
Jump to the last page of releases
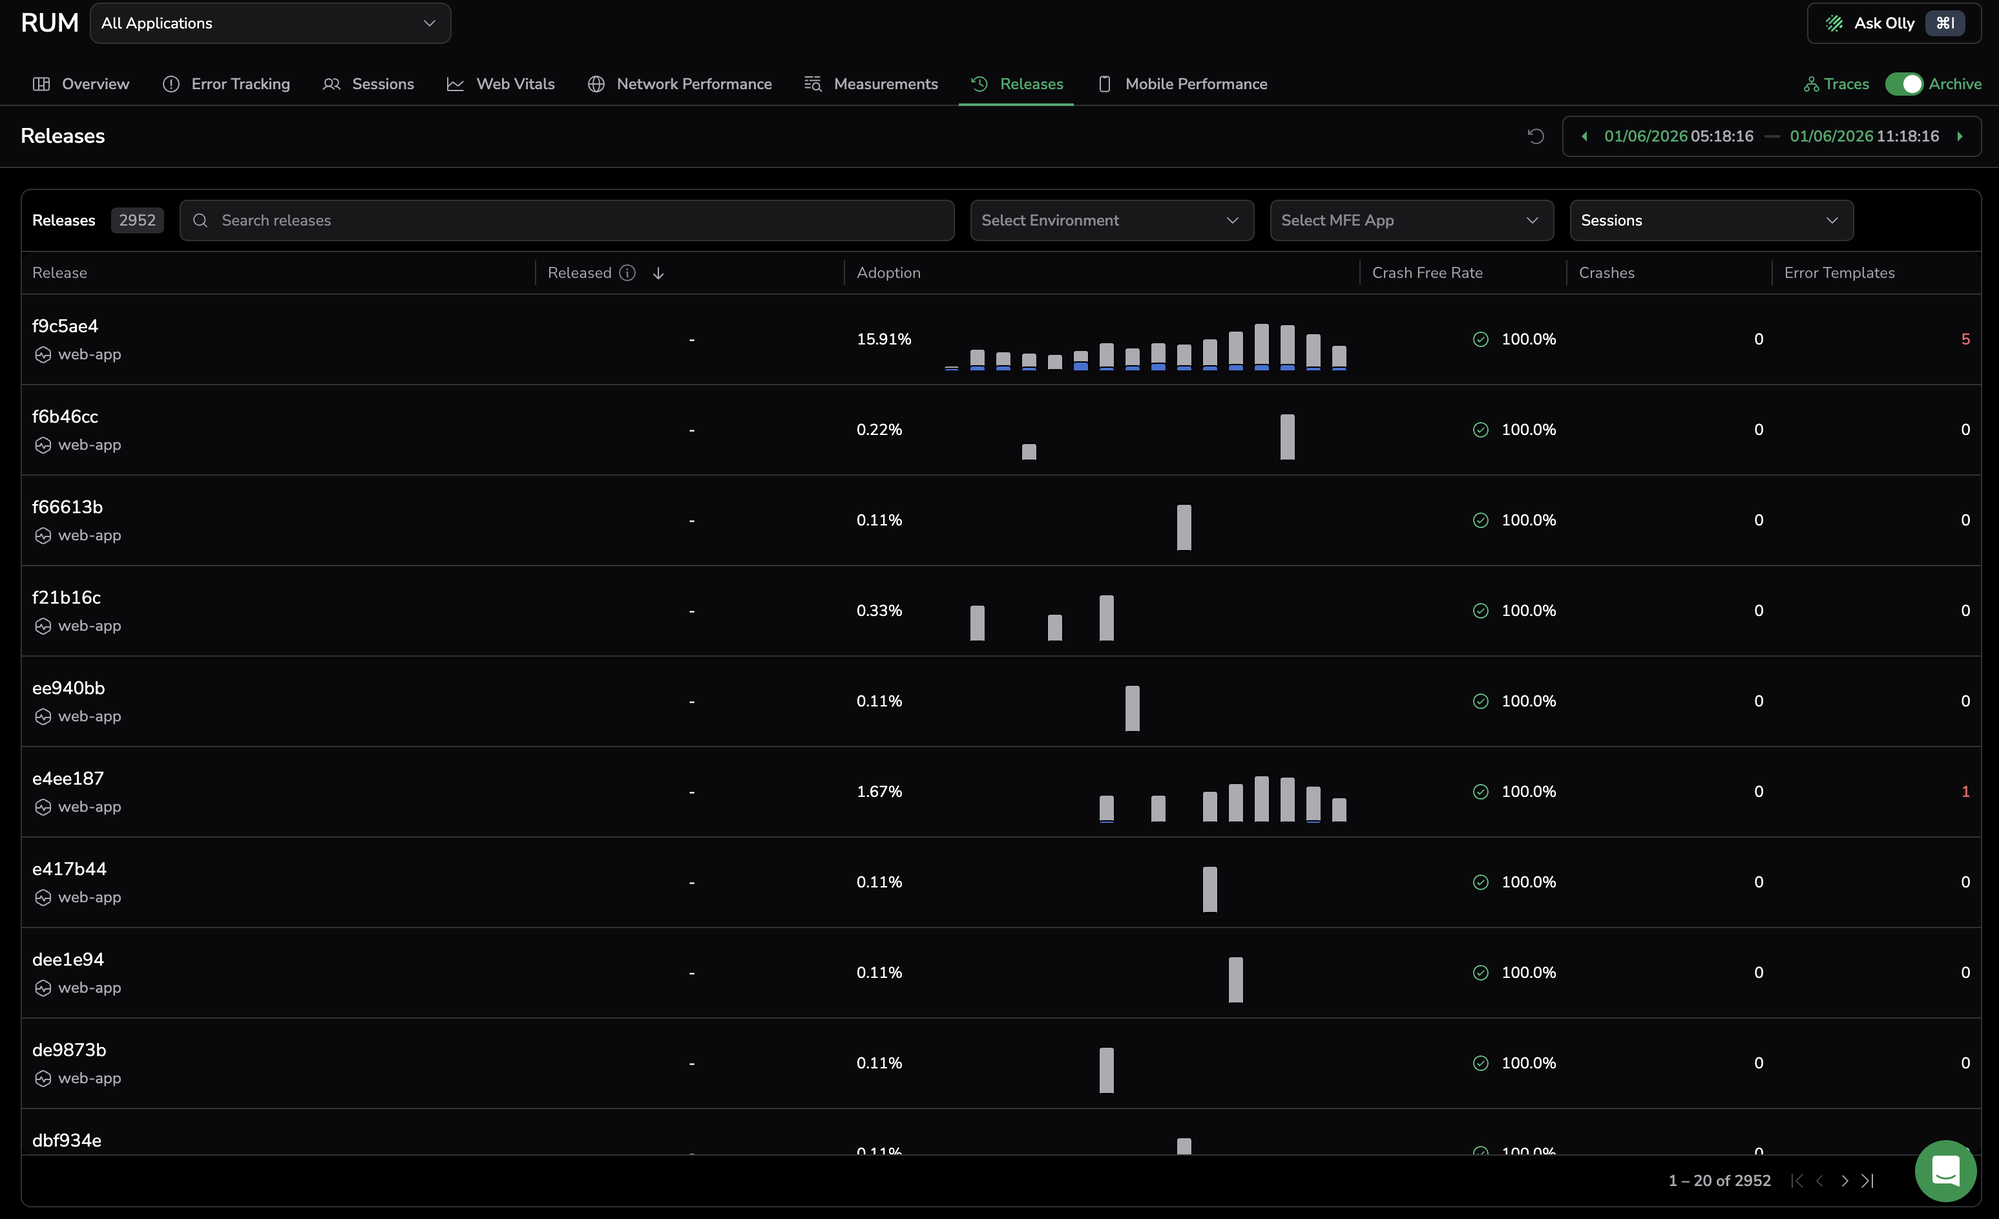[x=1867, y=1181]
